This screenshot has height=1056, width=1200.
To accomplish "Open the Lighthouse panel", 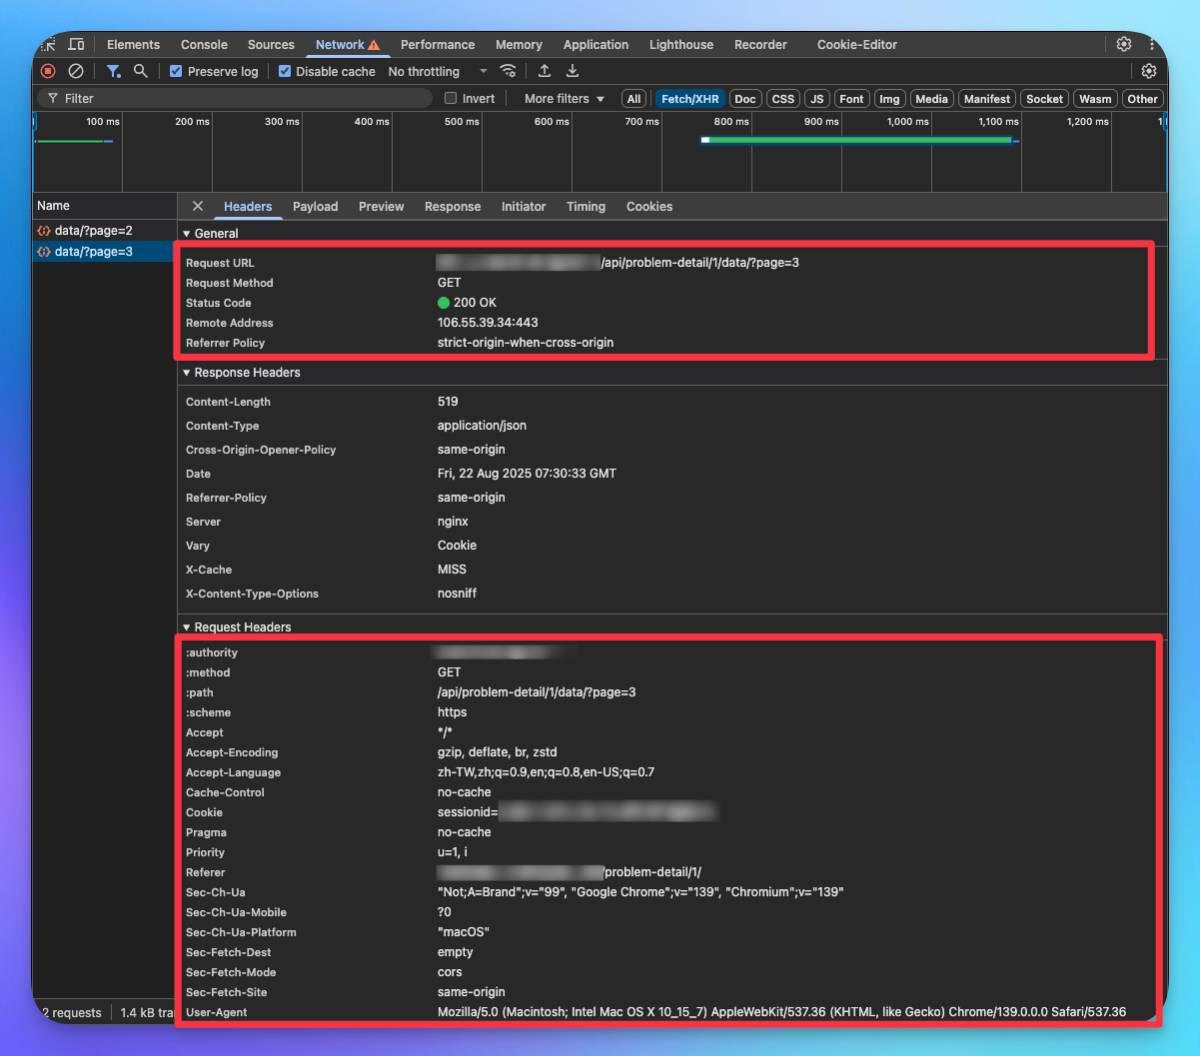I will (x=681, y=45).
